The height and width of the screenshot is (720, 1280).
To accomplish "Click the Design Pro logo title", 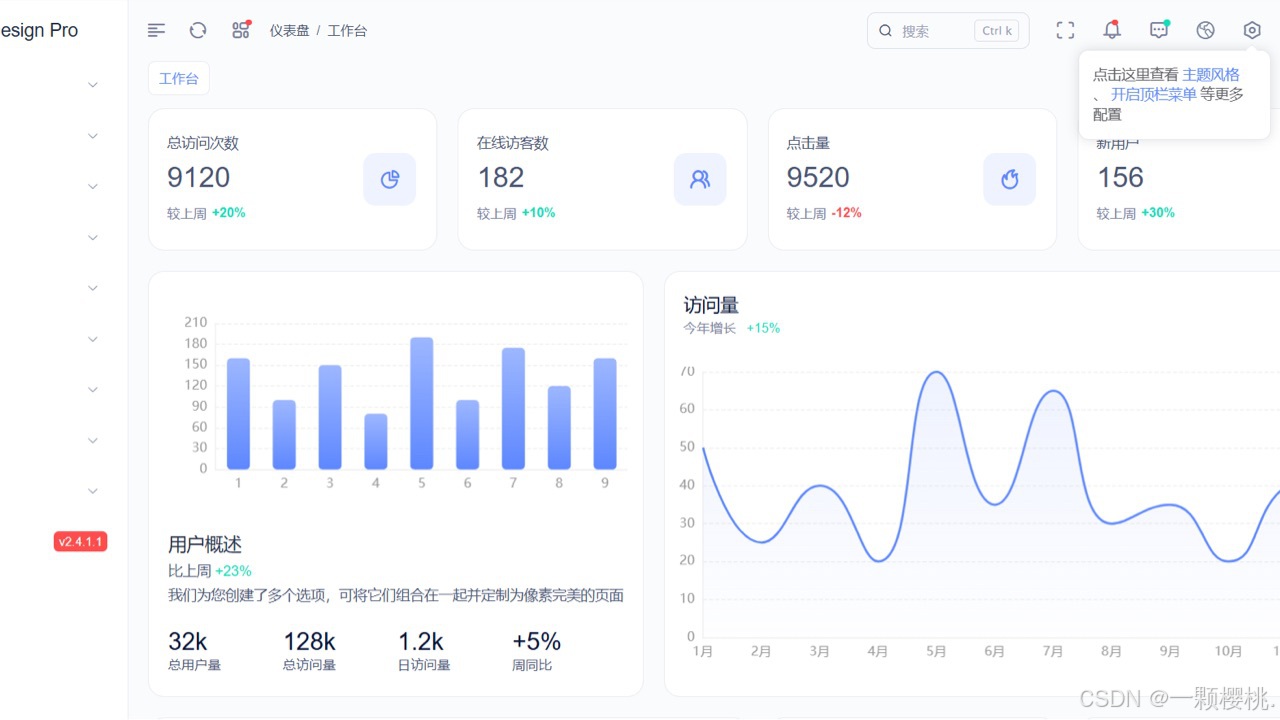I will pos(39,30).
